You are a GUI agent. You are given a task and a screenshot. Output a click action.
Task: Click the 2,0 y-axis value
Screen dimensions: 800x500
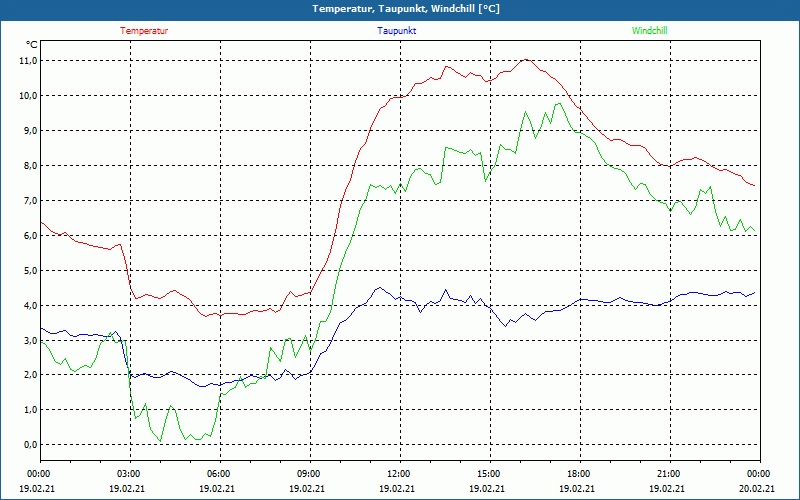[30, 375]
